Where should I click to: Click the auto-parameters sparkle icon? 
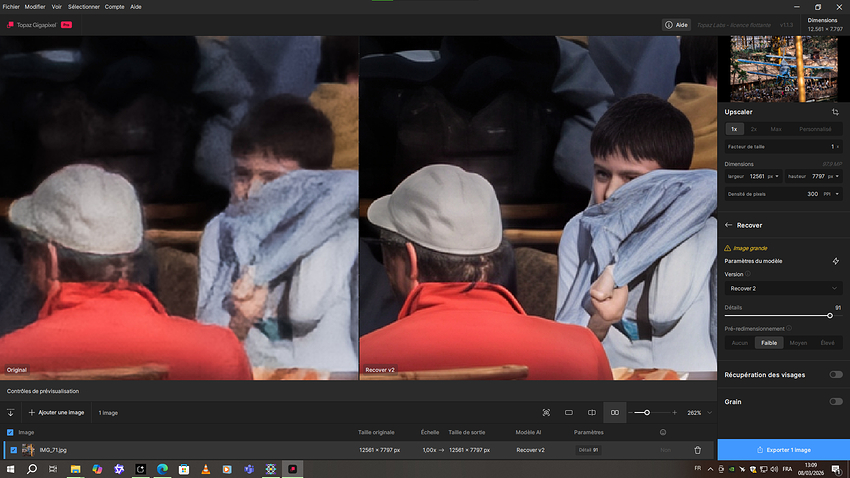coord(835,261)
